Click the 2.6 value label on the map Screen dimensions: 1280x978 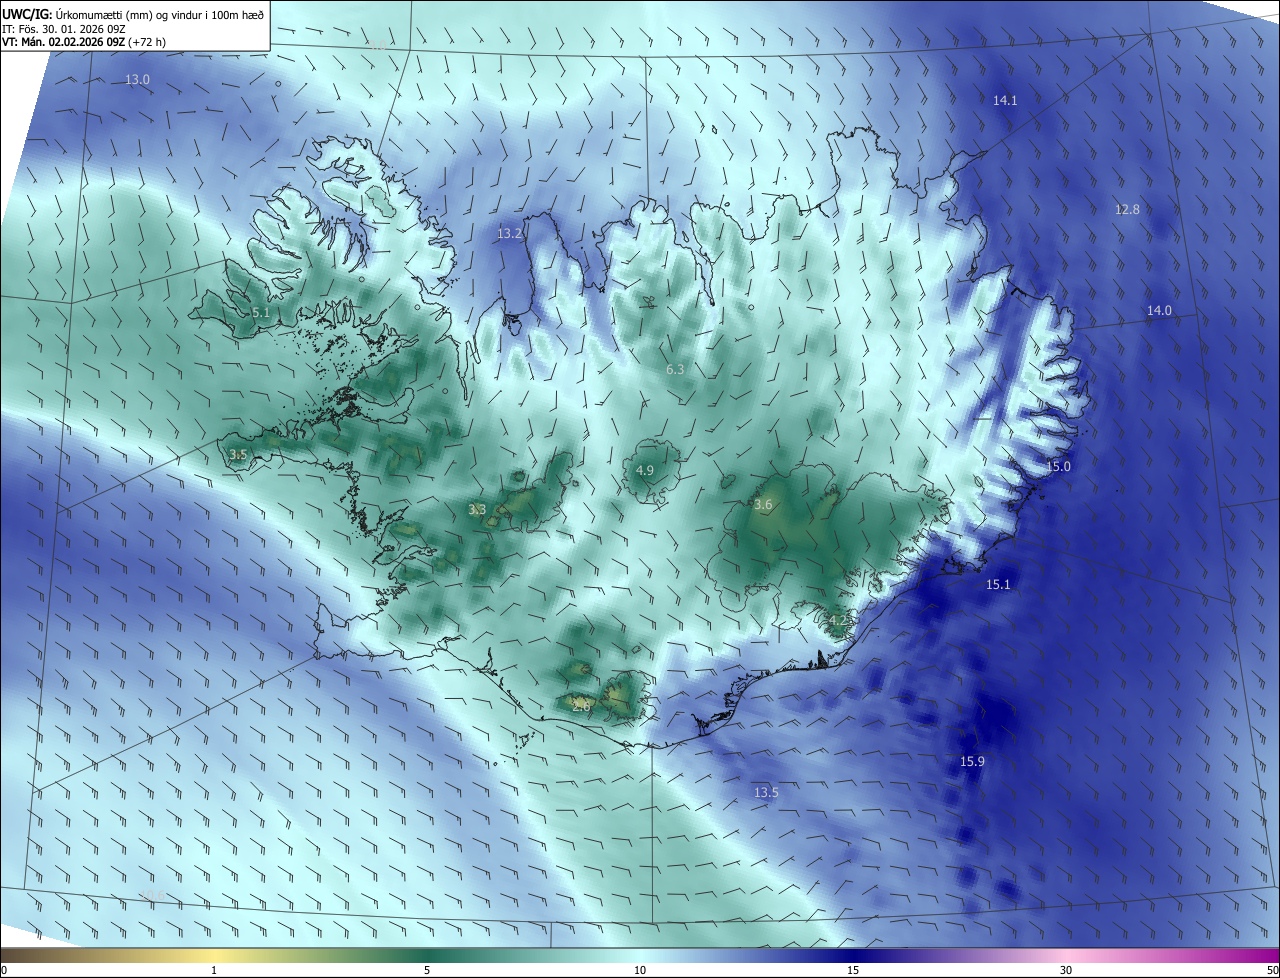[581, 705]
